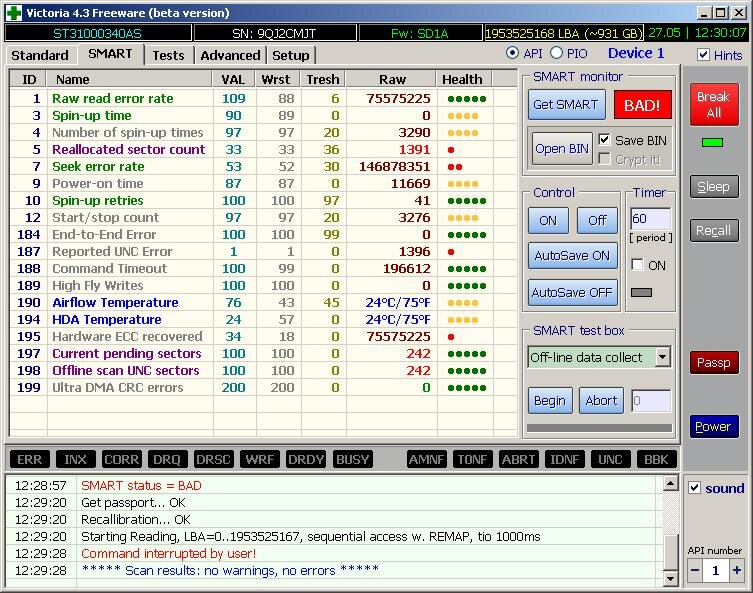Click the timer period input field
This screenshot has height=593, width=753.
click(x=650, y=219)
